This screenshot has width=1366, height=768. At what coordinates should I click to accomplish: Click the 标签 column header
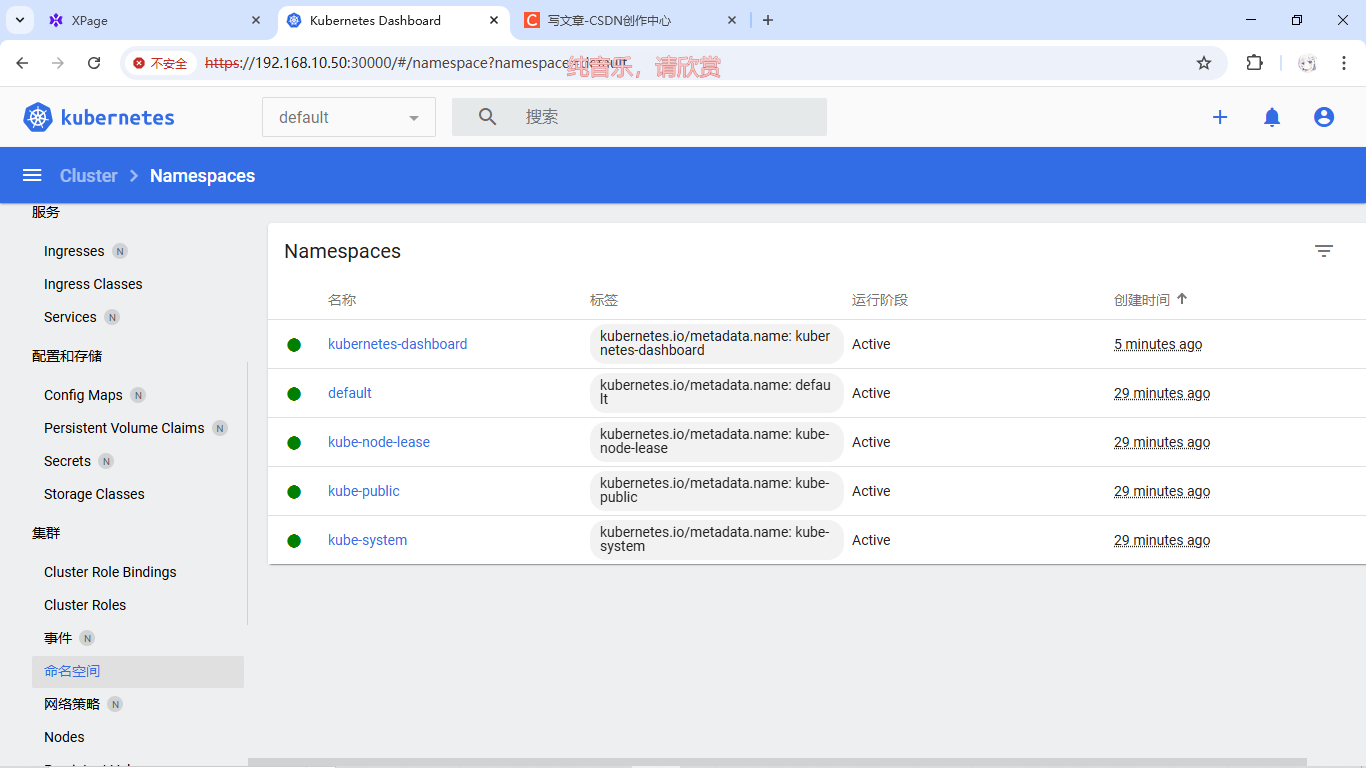pos(604,300)
